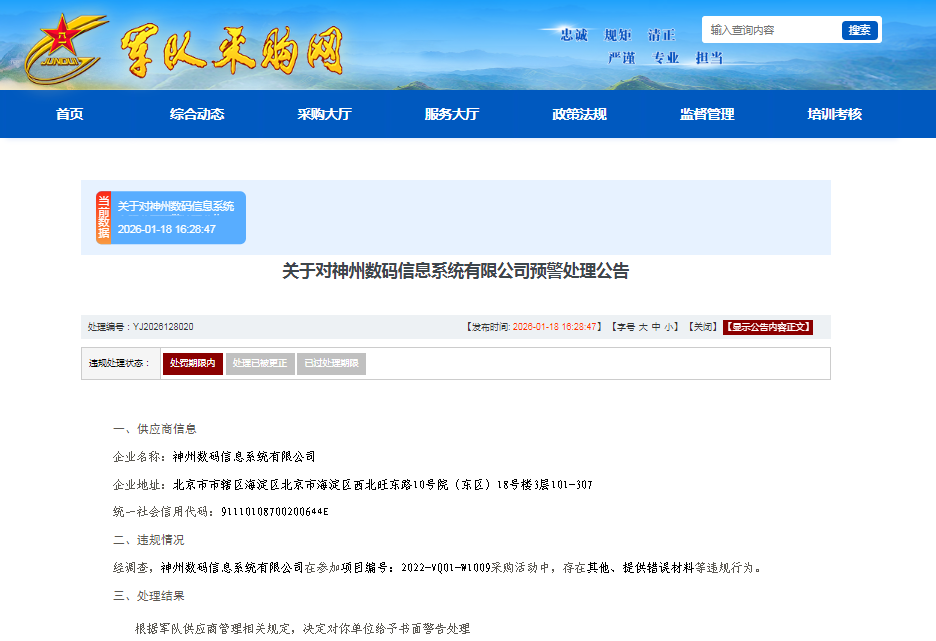Select the 处理已被更正 status tab
Image resolution: width=936 pixels, height=641 pixels.
[x=259, y=364]
